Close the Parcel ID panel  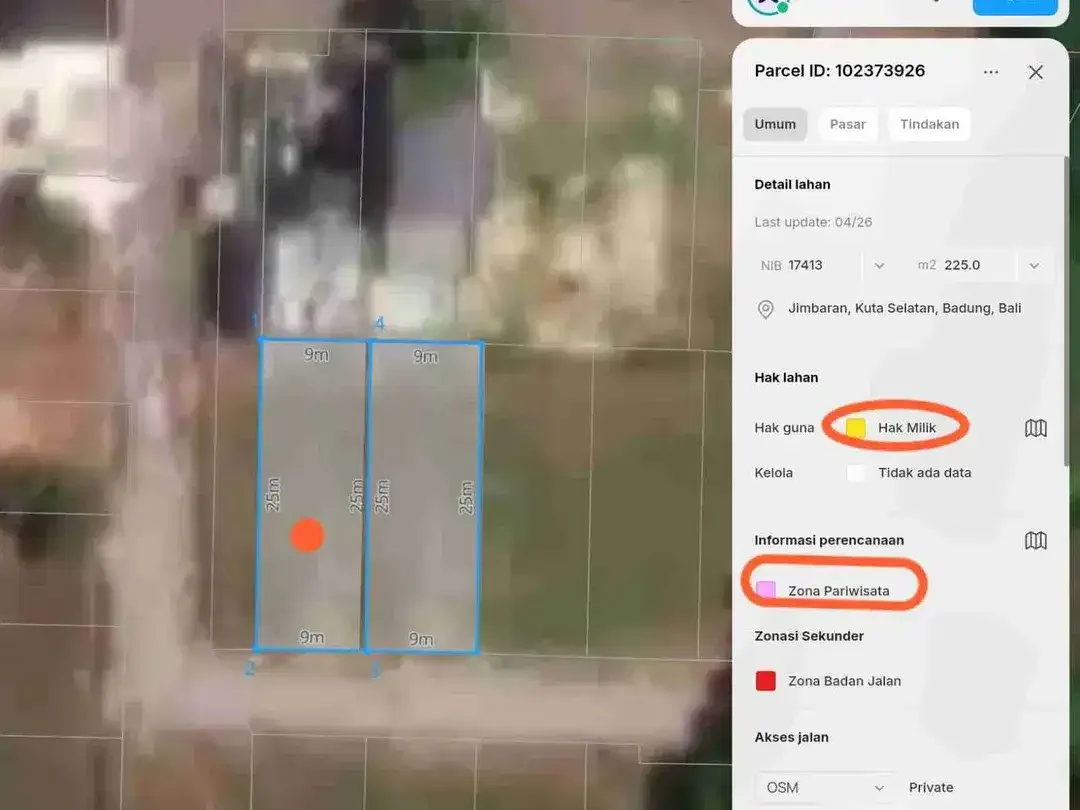[x=1035, y=72]
